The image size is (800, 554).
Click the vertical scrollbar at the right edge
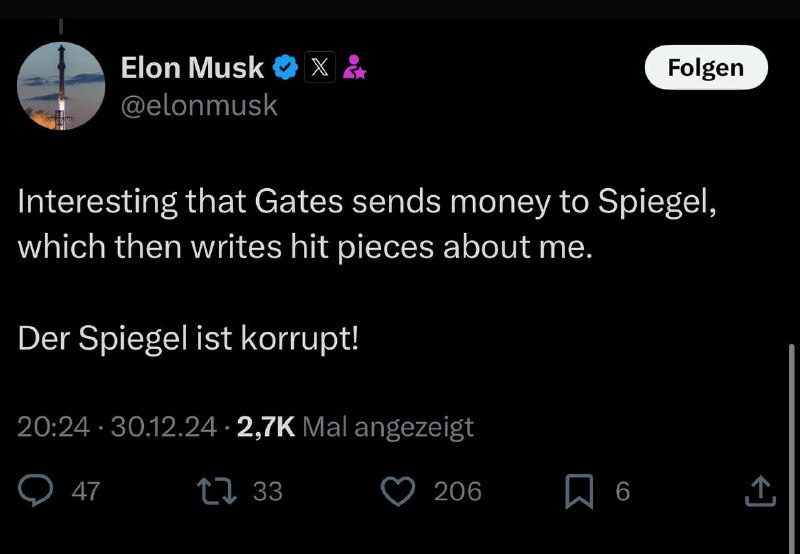tap(791, 449)
